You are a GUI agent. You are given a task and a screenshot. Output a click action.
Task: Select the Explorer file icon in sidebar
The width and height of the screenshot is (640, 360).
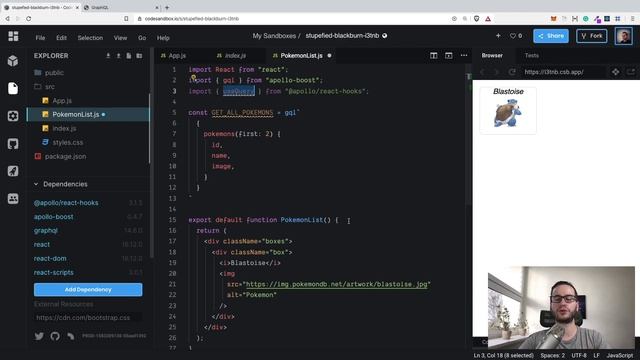[13, 88]
